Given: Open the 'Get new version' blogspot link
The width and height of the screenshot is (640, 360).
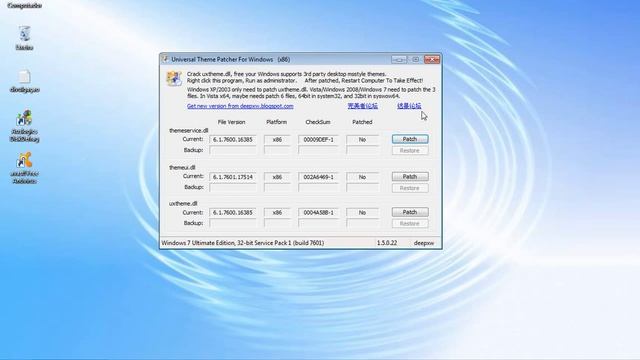Looking at the screenshot, I should 240,106.
